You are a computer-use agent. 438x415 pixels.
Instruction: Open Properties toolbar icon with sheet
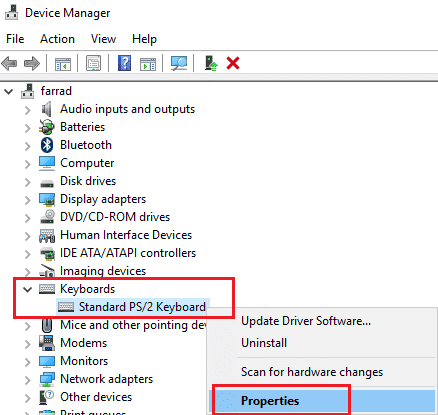[x=93, y=63]
